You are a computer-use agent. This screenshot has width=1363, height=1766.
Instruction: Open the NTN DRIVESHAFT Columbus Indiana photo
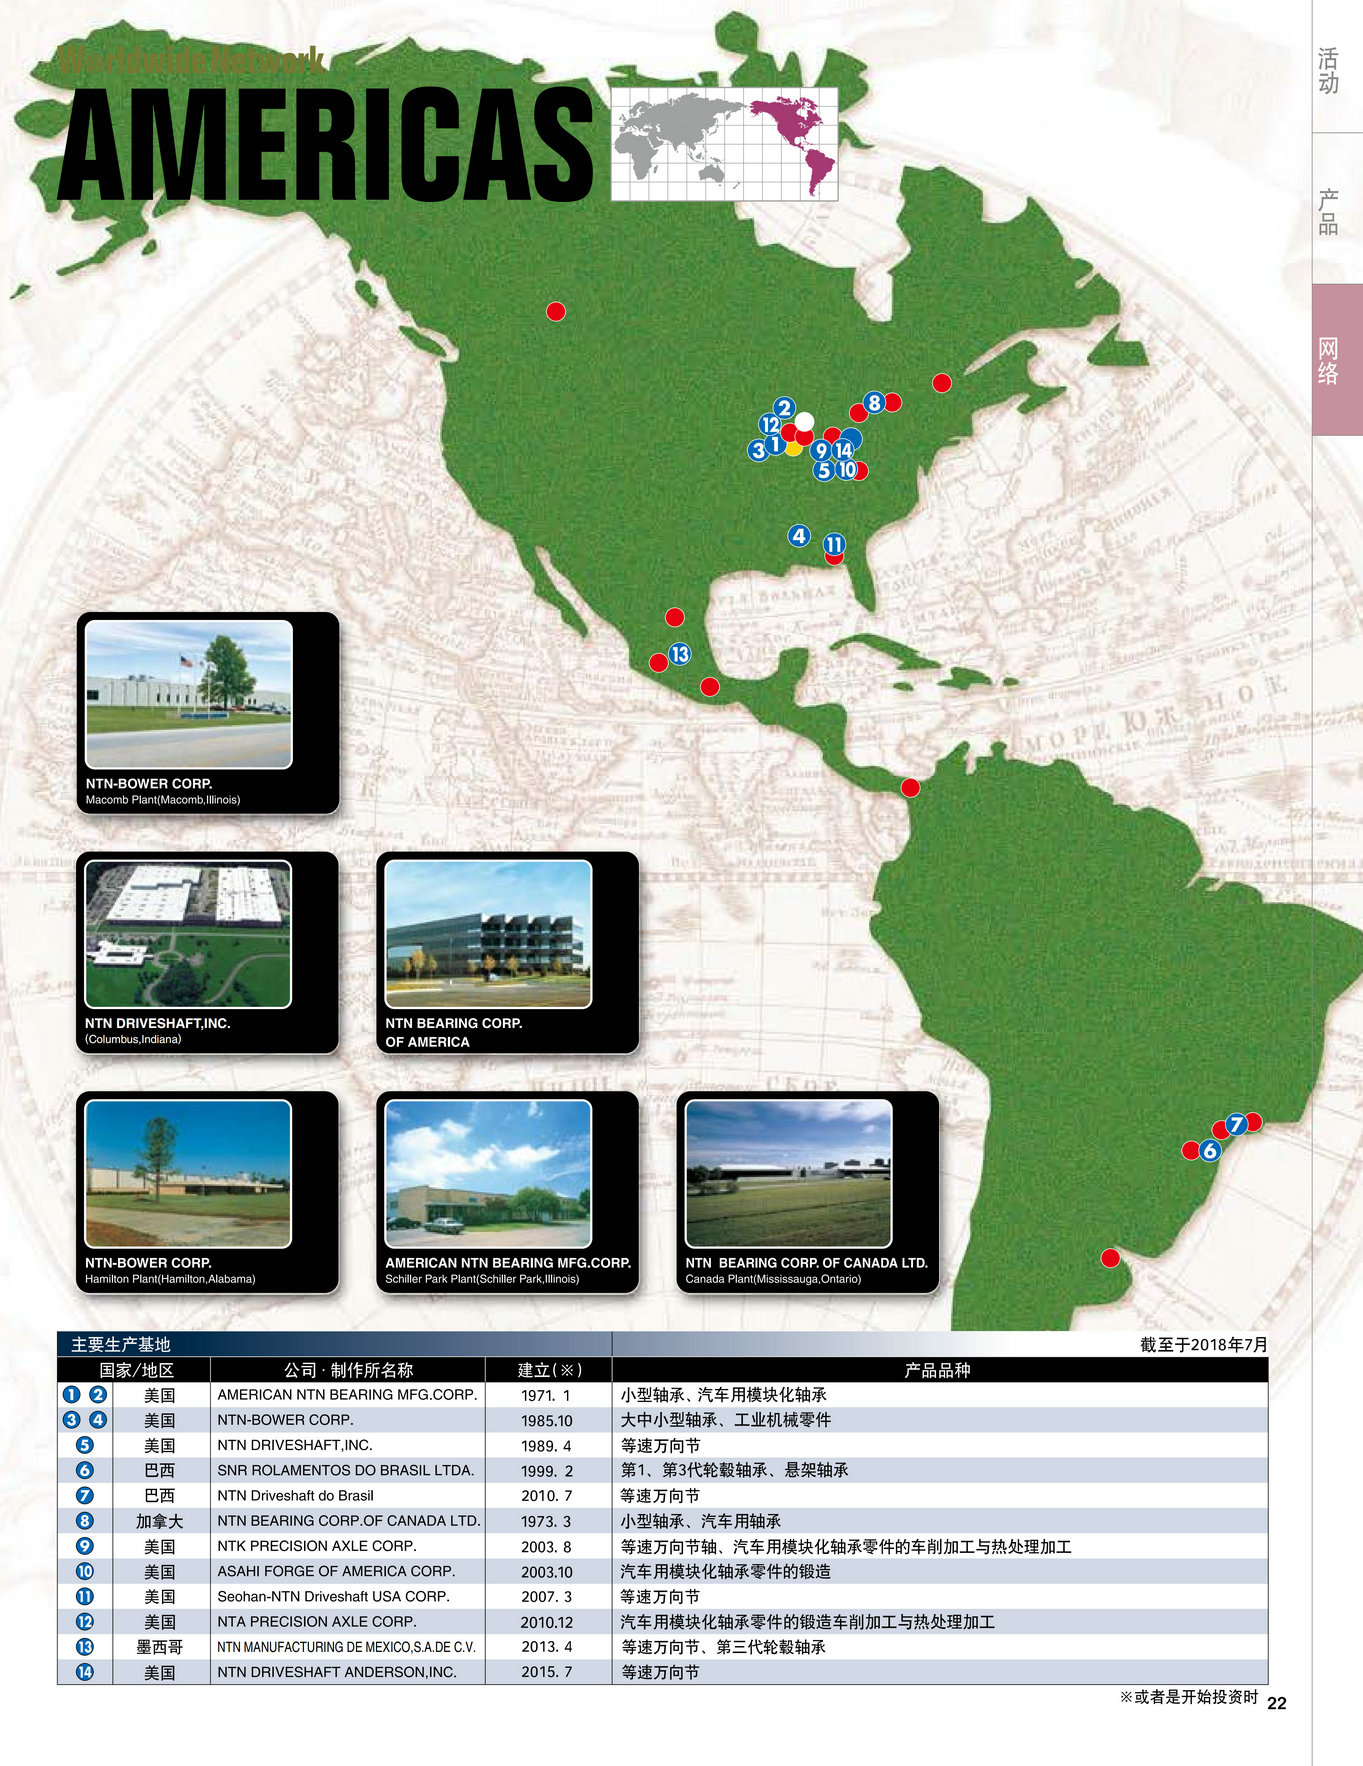(188, 934)
